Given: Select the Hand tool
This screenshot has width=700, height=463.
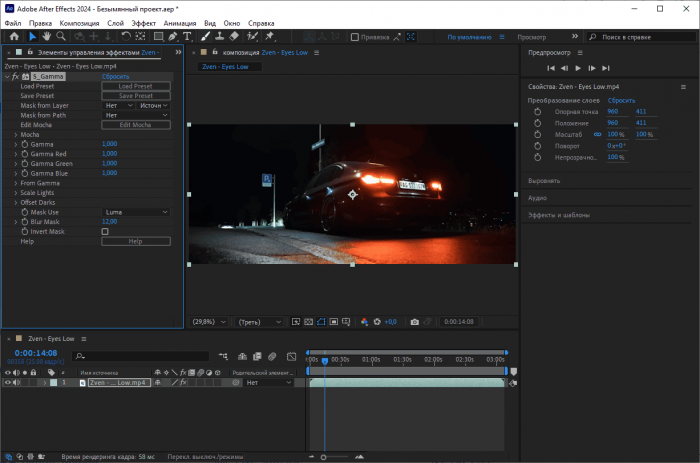Looking at the screenshot, I should (x=47, y=37).
